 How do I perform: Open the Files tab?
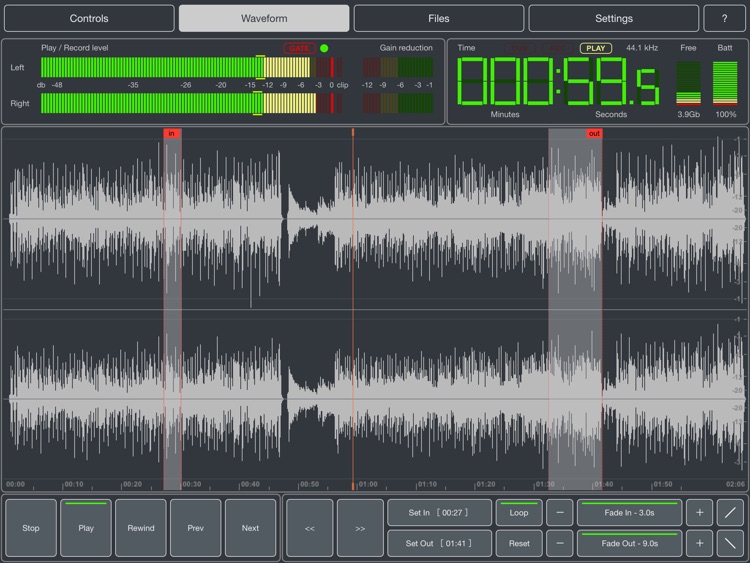(x=439, y=18)
